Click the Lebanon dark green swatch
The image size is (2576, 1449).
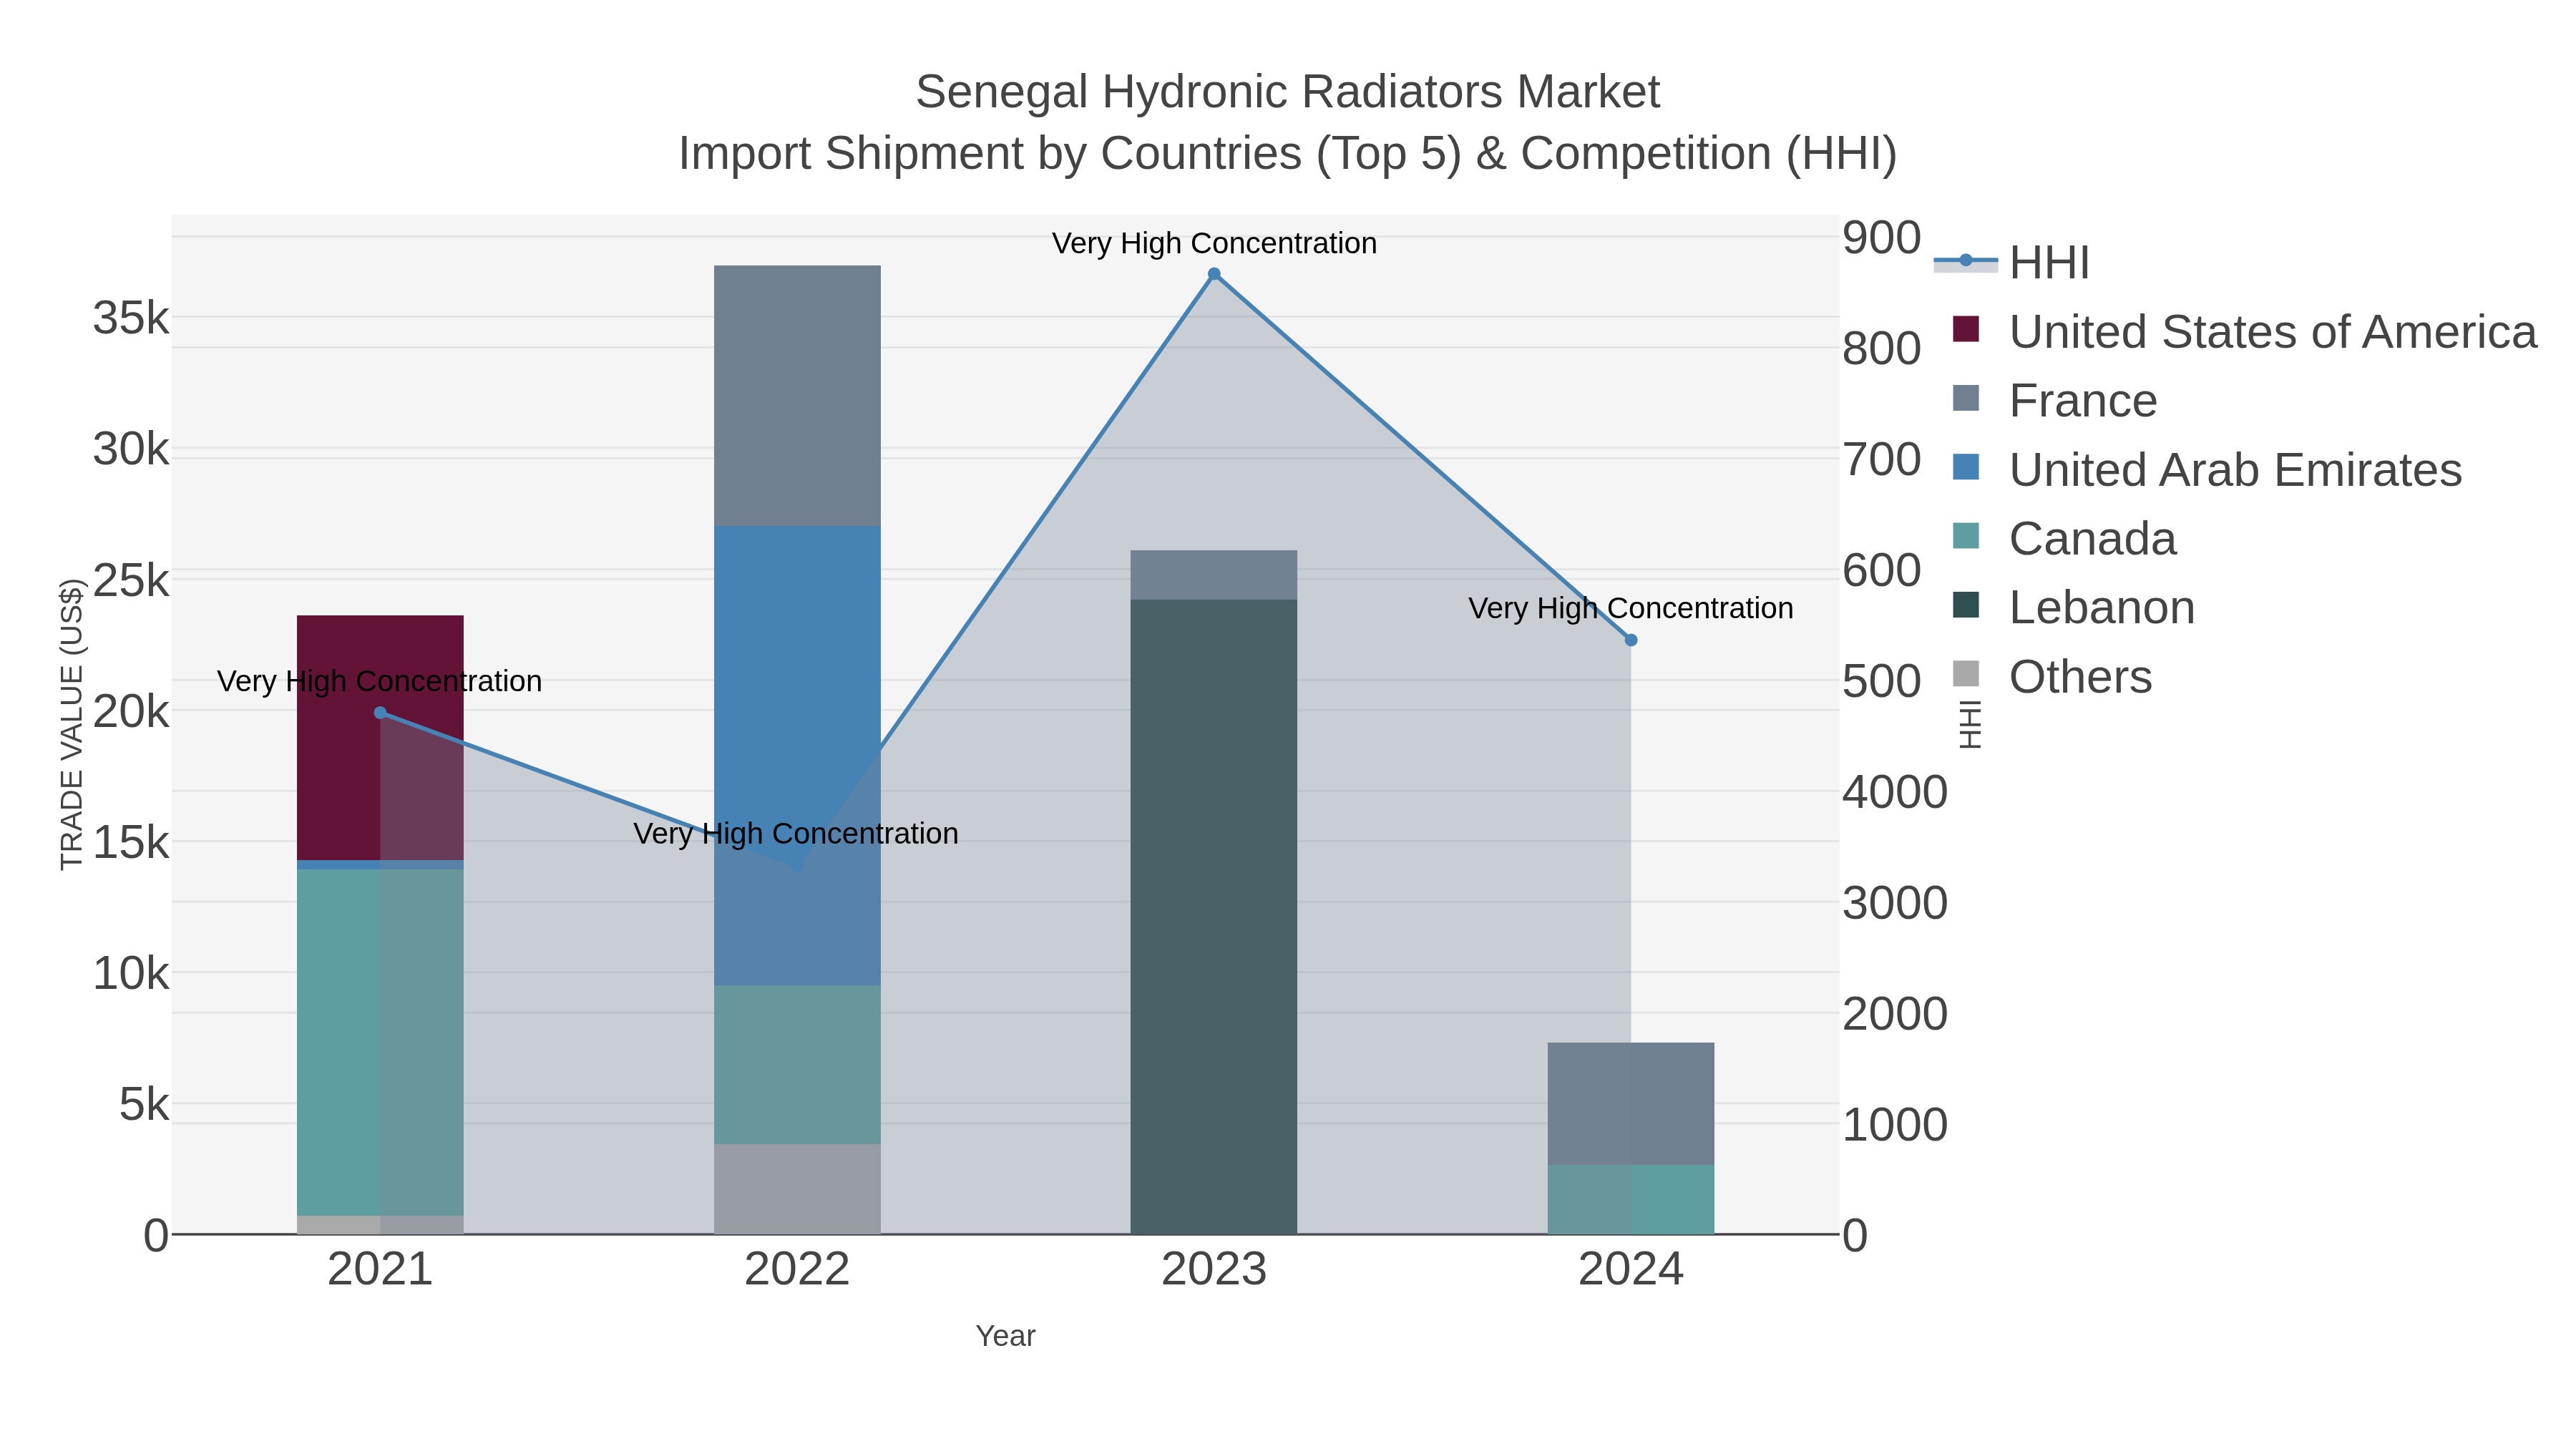[1966, 605]
